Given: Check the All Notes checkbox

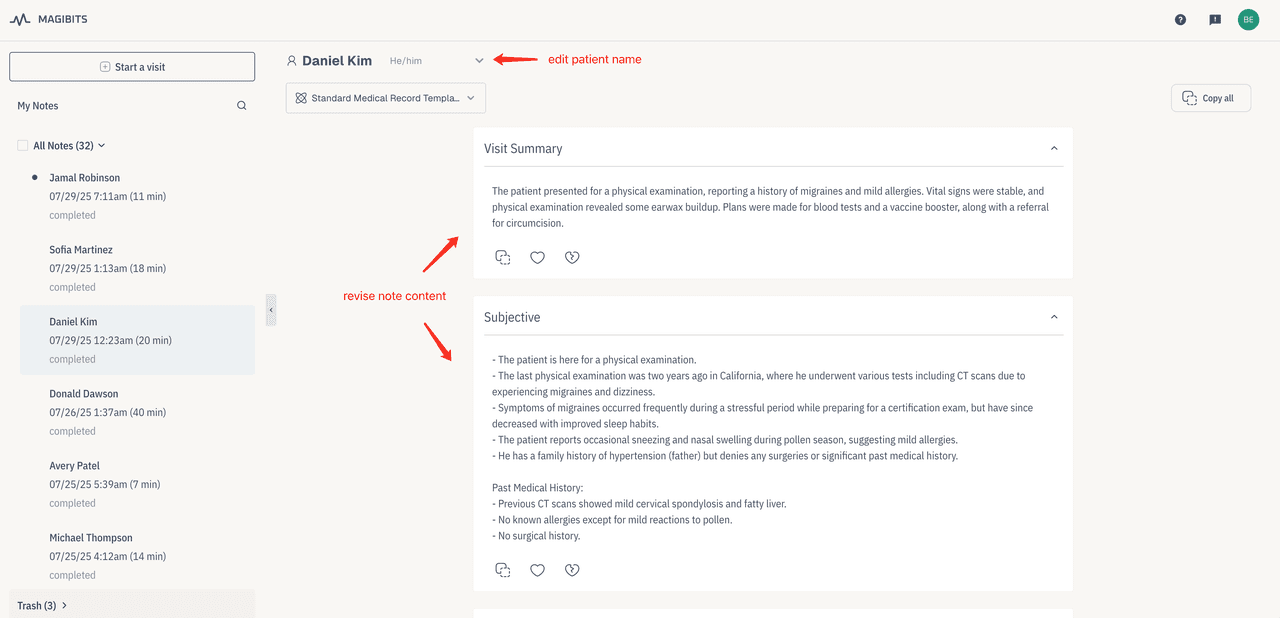Looking at the screenshot, I should (23, 146).
